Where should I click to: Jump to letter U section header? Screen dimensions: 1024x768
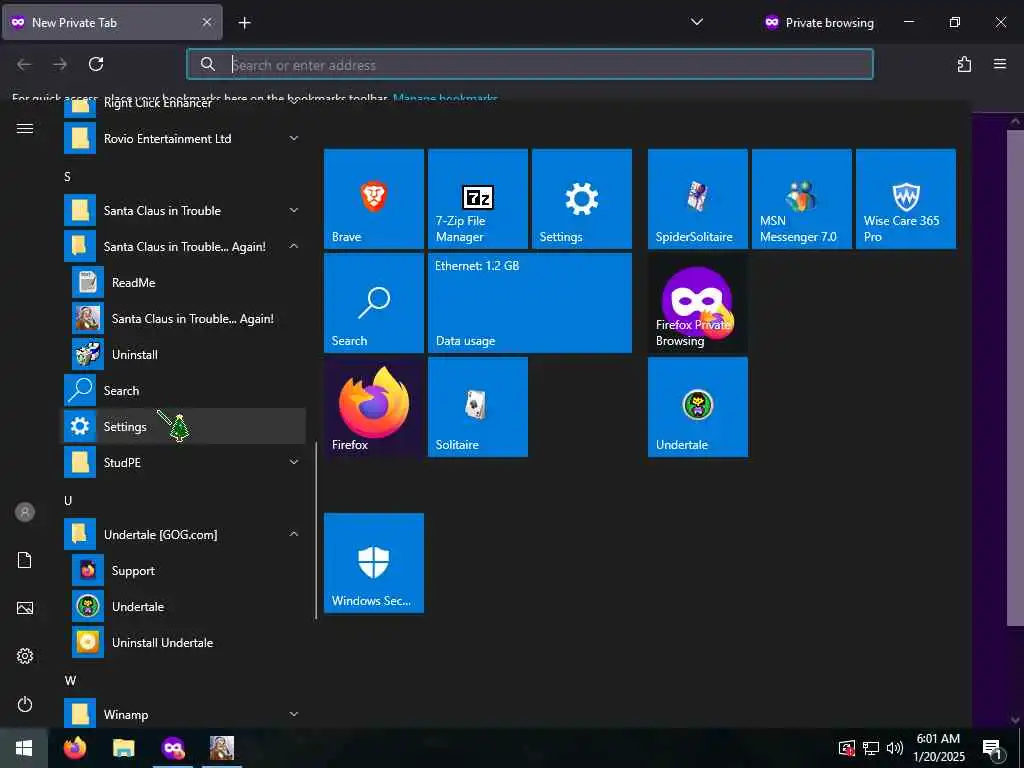[x=68, y=500]
